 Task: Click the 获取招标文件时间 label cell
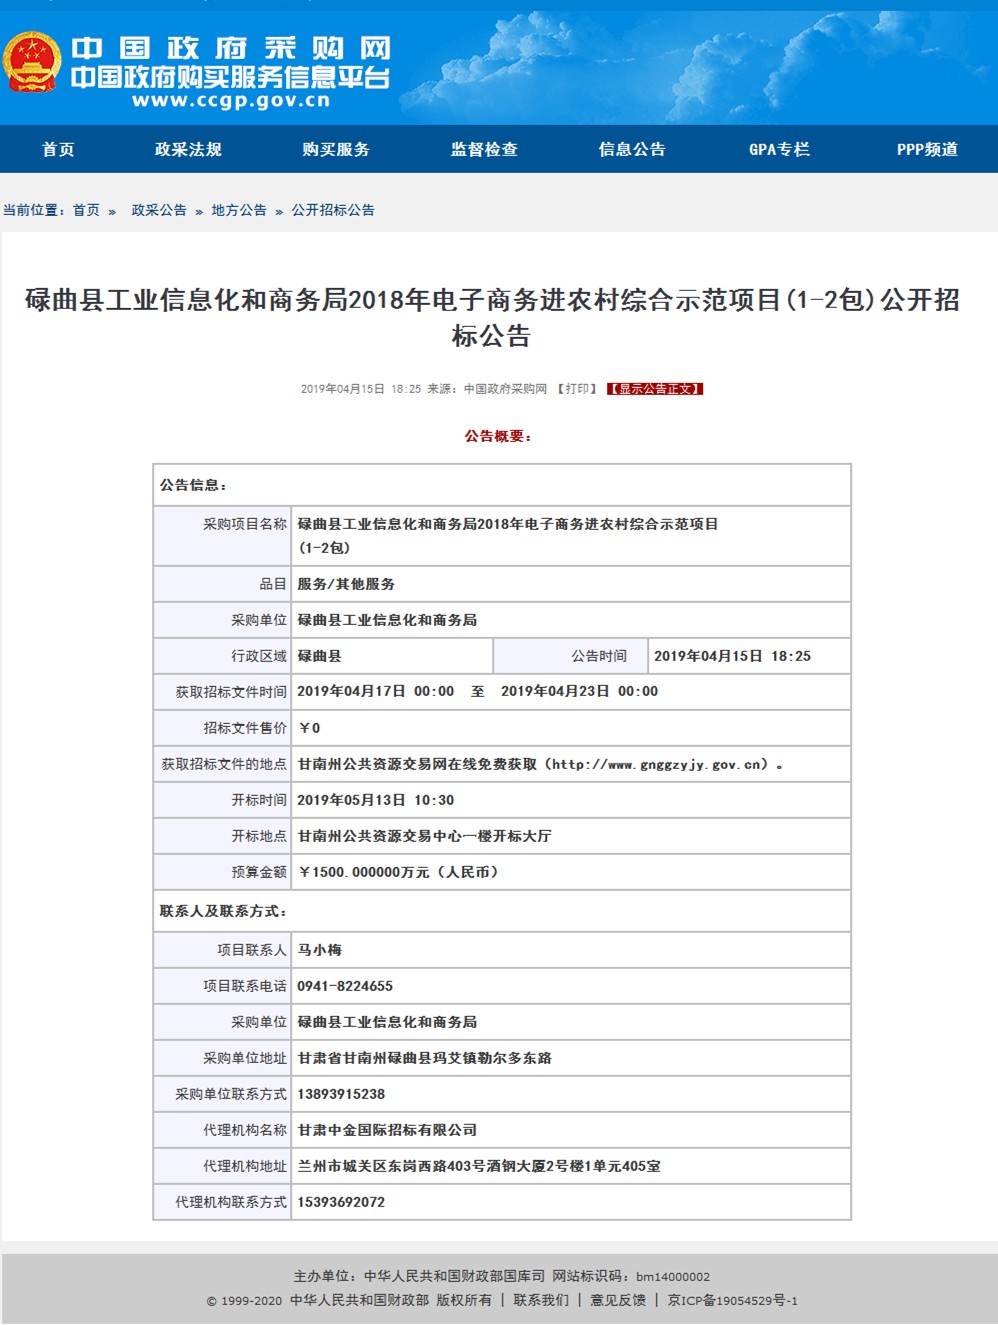point(222,692)
